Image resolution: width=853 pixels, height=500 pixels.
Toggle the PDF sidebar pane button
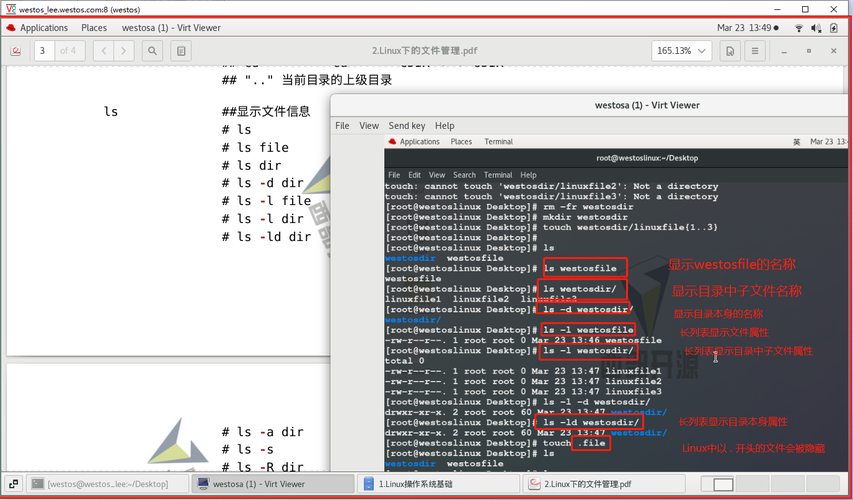pos(181,51)
